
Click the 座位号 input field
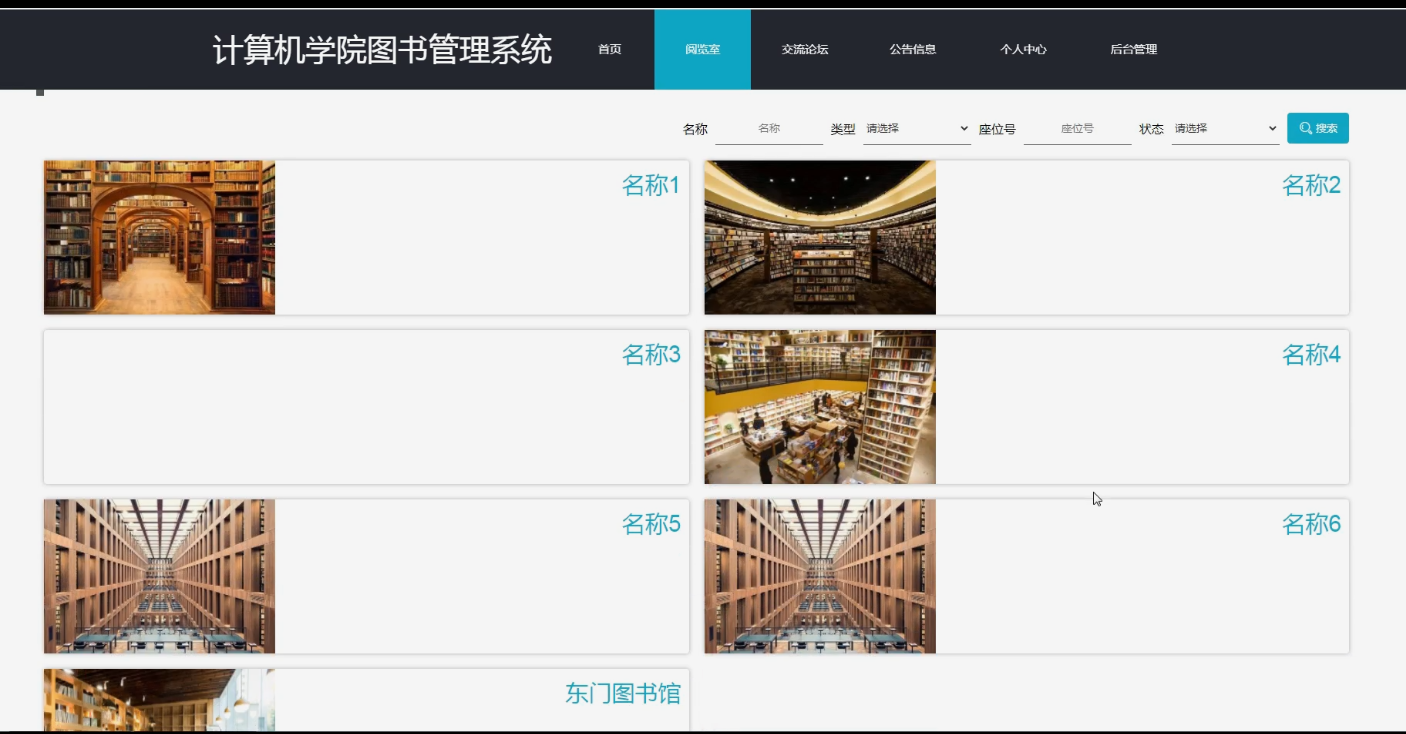[x=1077, y=128]
